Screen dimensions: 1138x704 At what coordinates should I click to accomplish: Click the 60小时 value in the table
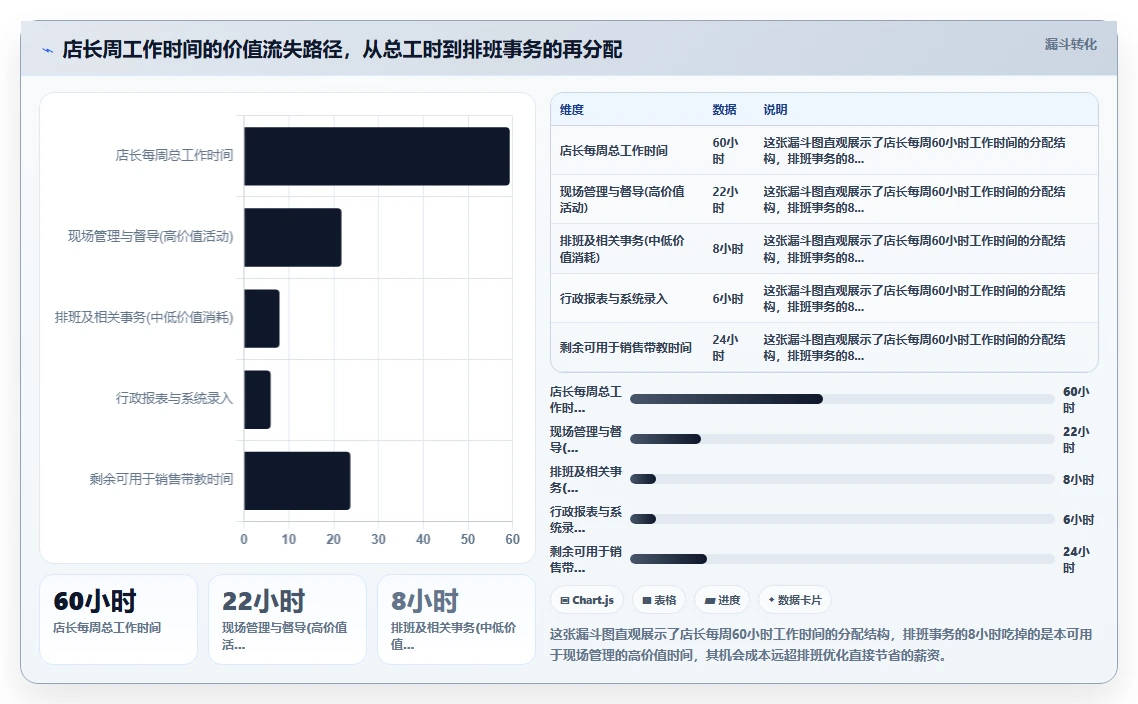coord(726,150)
